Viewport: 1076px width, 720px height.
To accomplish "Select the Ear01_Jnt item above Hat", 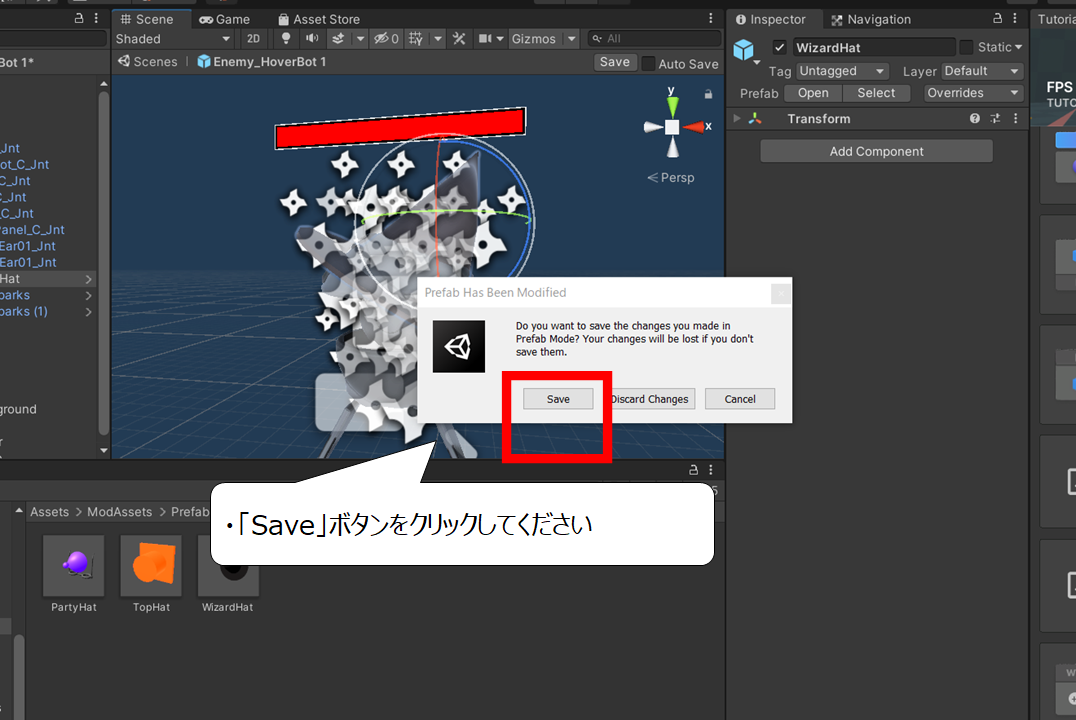I will tap(28, 262).
